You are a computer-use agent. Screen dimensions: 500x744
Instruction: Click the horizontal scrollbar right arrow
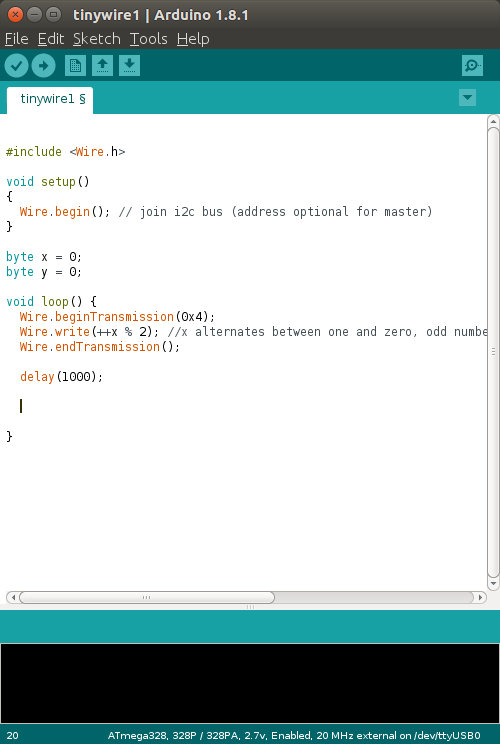tap(481, 597)
